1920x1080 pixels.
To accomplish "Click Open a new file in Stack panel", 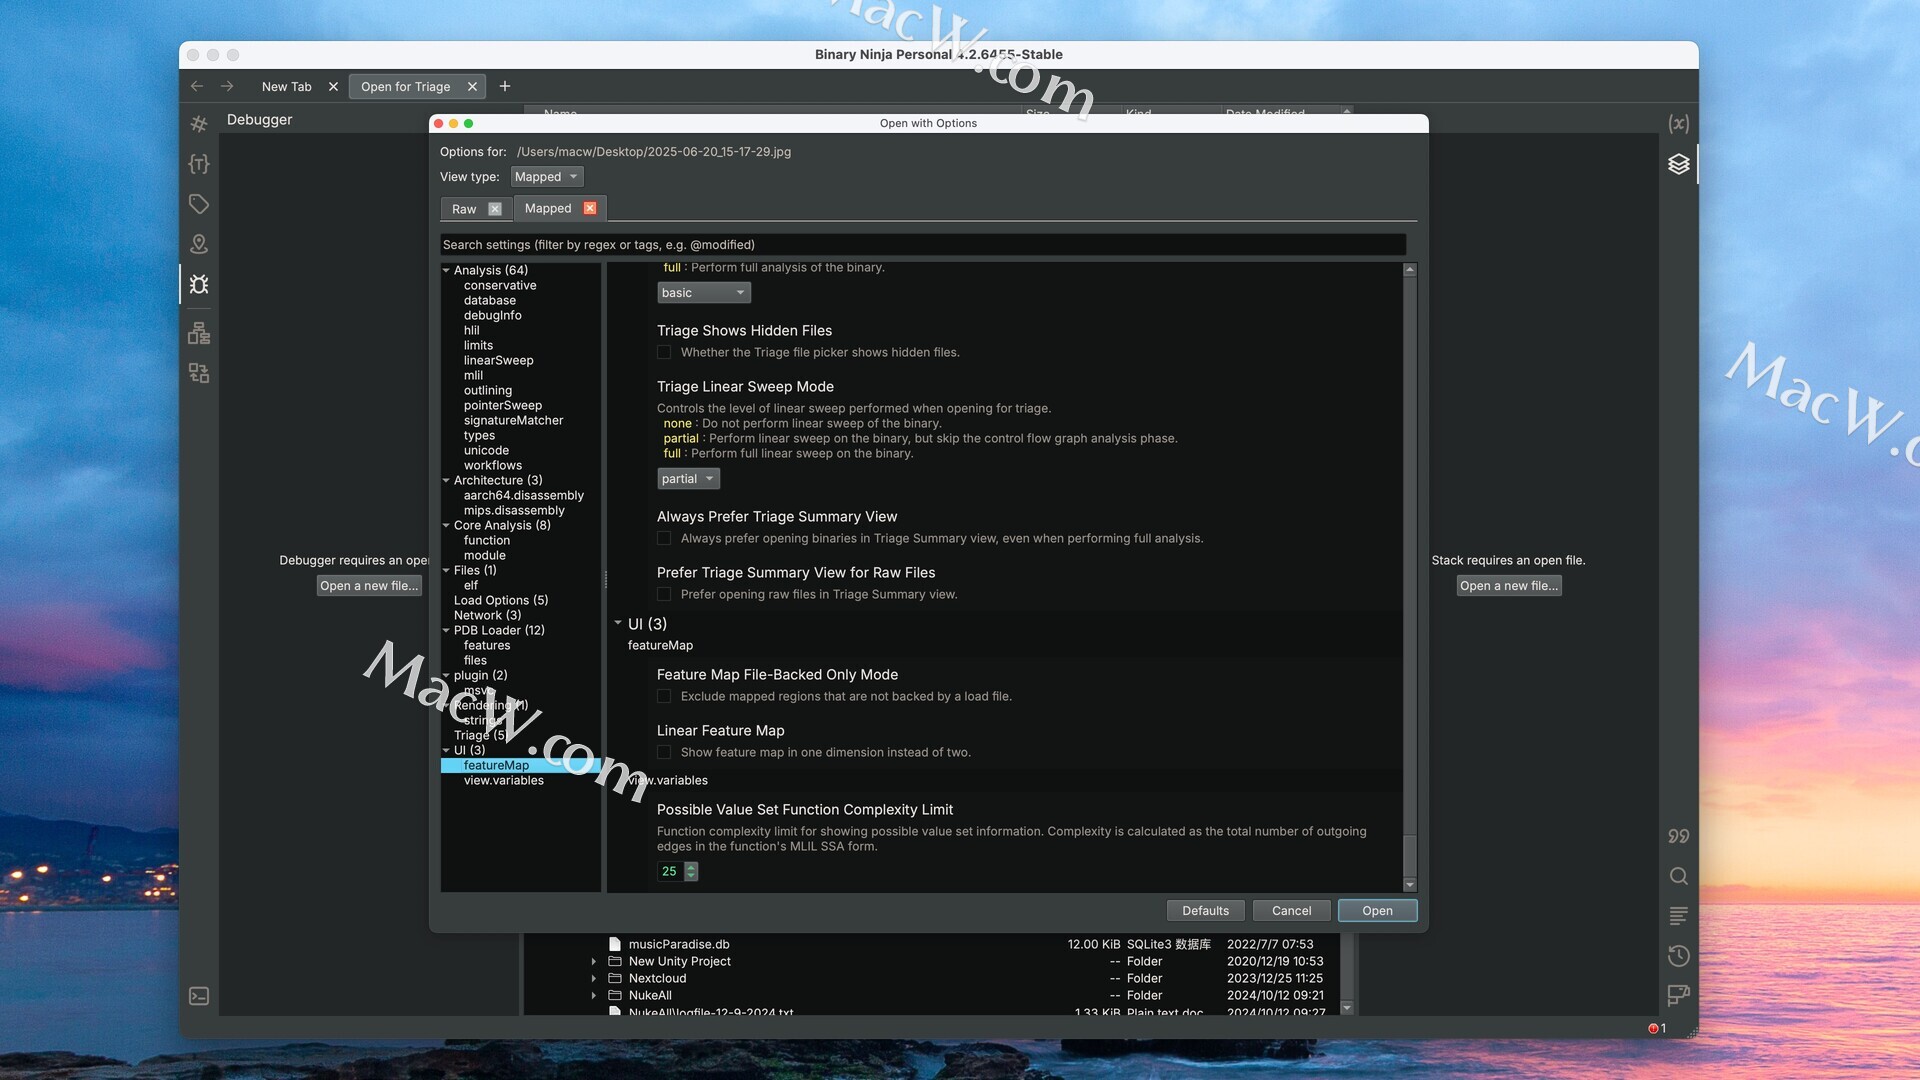I will point(1508,586).
